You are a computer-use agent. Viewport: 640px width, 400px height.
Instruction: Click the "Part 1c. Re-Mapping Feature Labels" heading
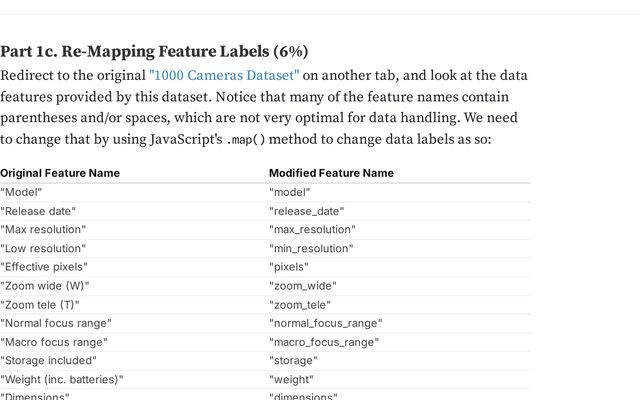click(154, 51)
